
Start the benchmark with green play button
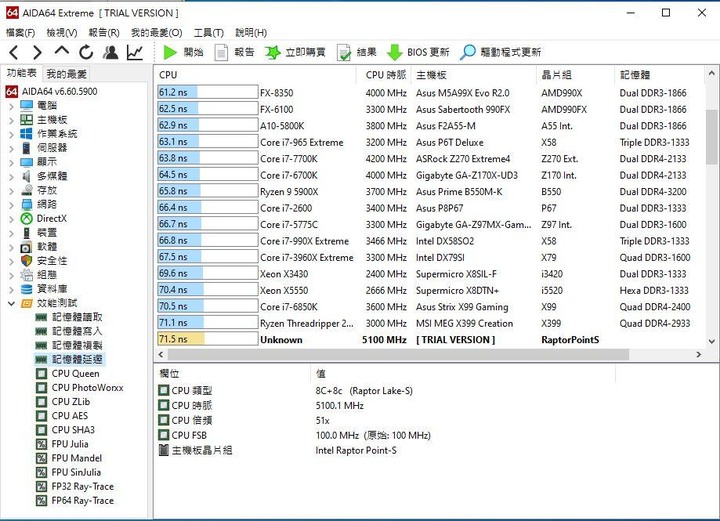[x=170, y=52]
